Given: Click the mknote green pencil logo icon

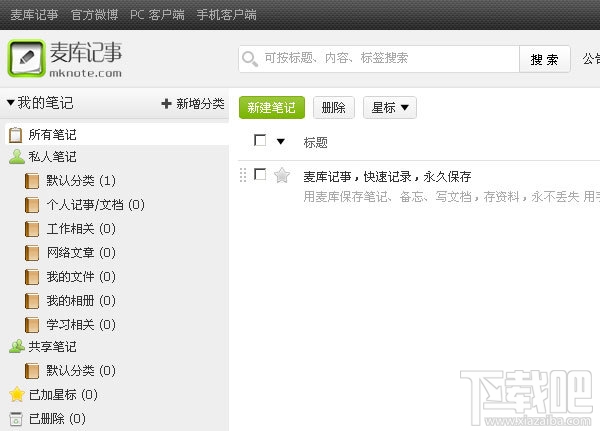Looking at the screenshot, I should tap(26, 59).
